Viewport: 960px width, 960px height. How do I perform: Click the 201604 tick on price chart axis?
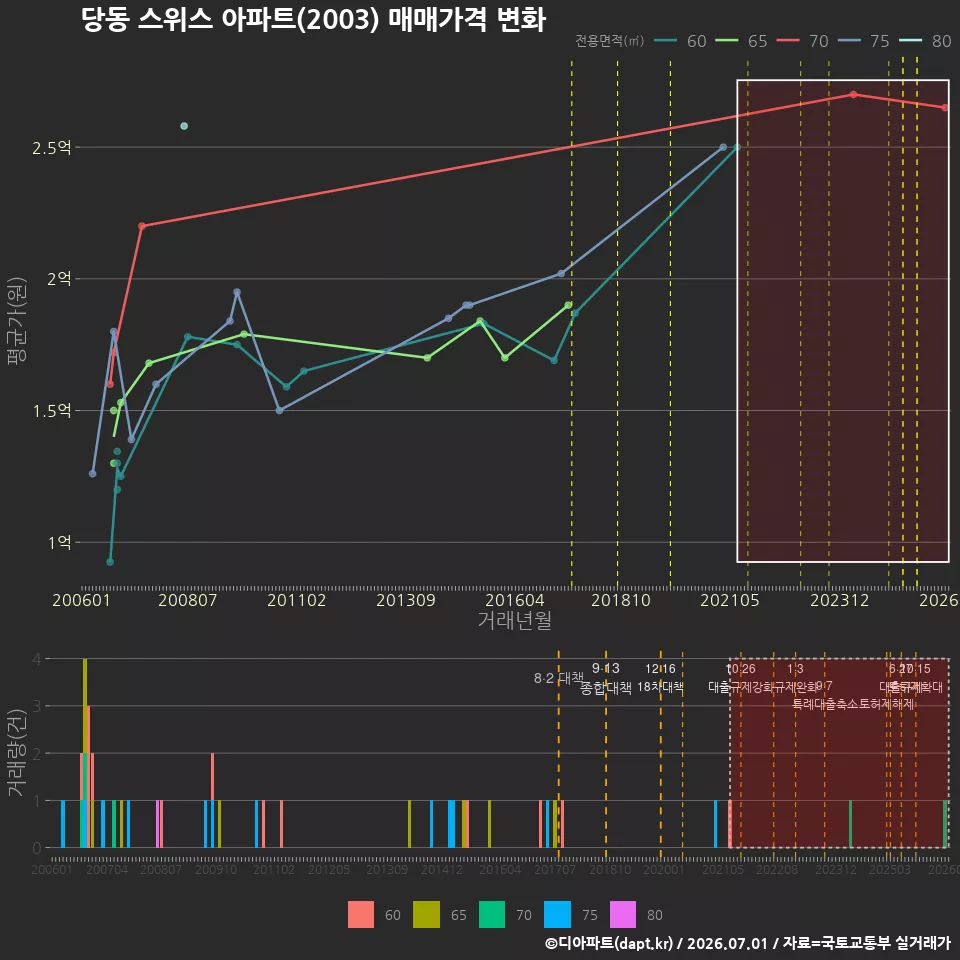515,600
